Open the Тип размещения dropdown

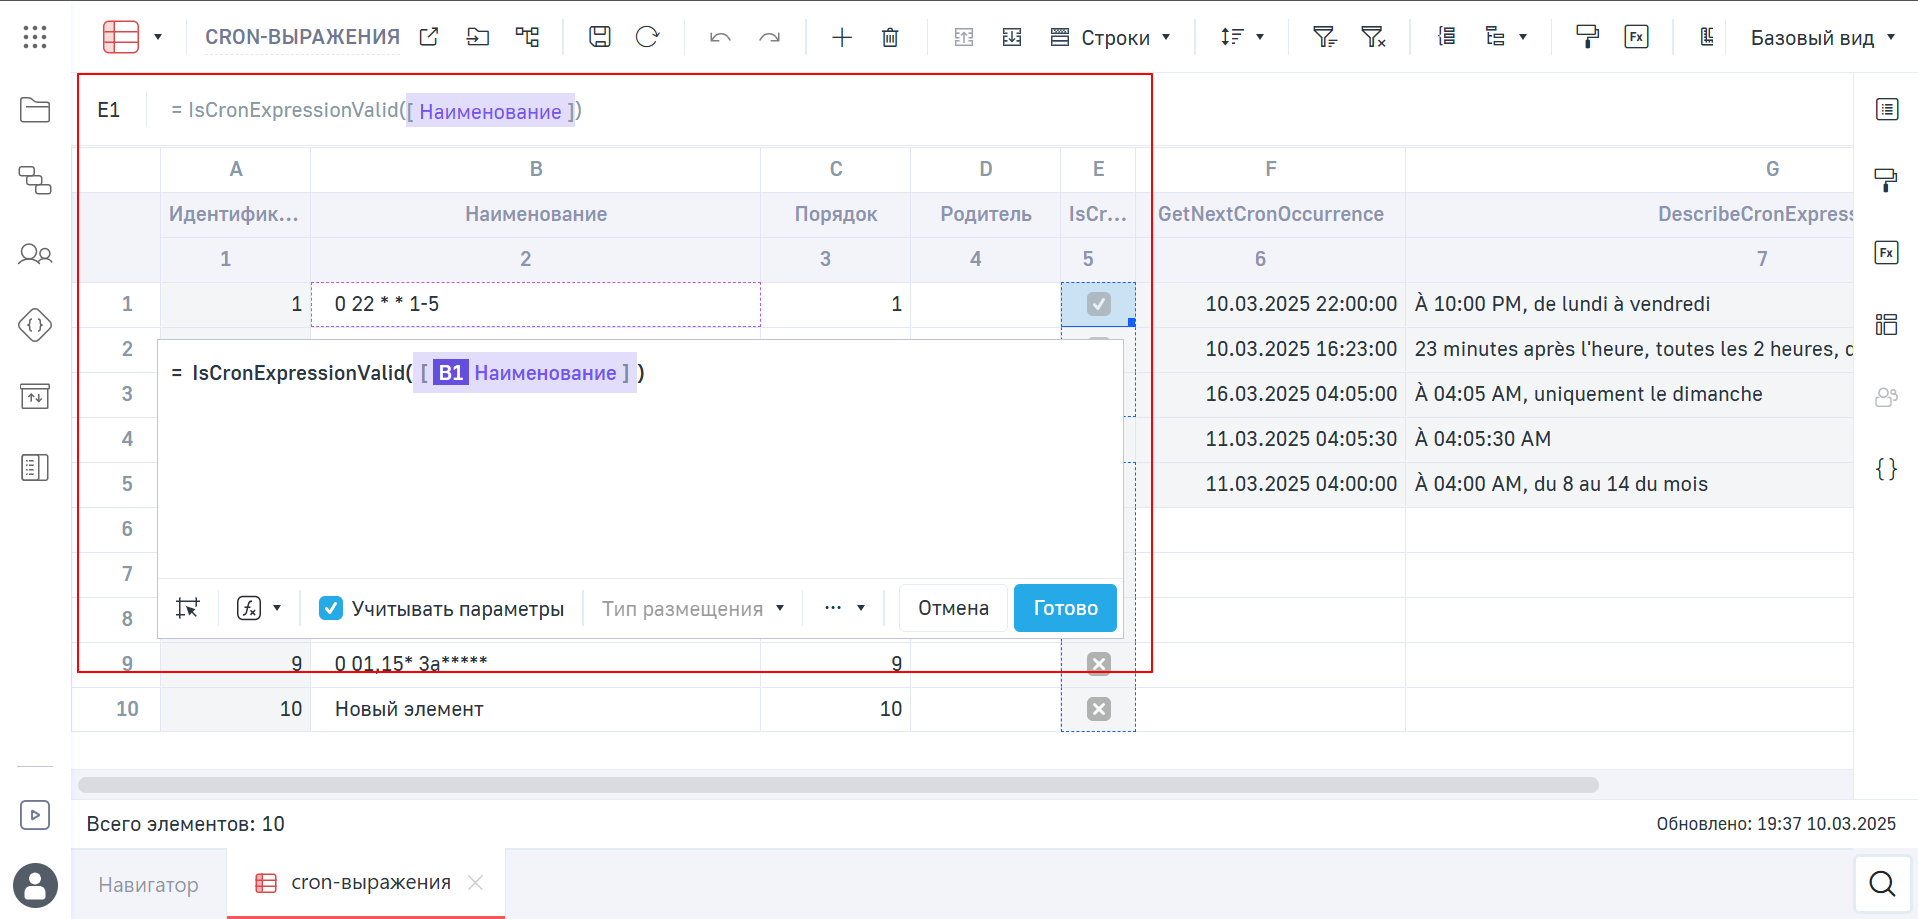point(693,608)
